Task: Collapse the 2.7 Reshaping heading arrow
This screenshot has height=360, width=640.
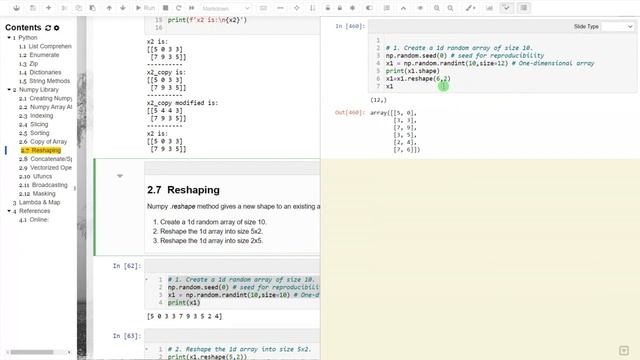Action: 120,176
